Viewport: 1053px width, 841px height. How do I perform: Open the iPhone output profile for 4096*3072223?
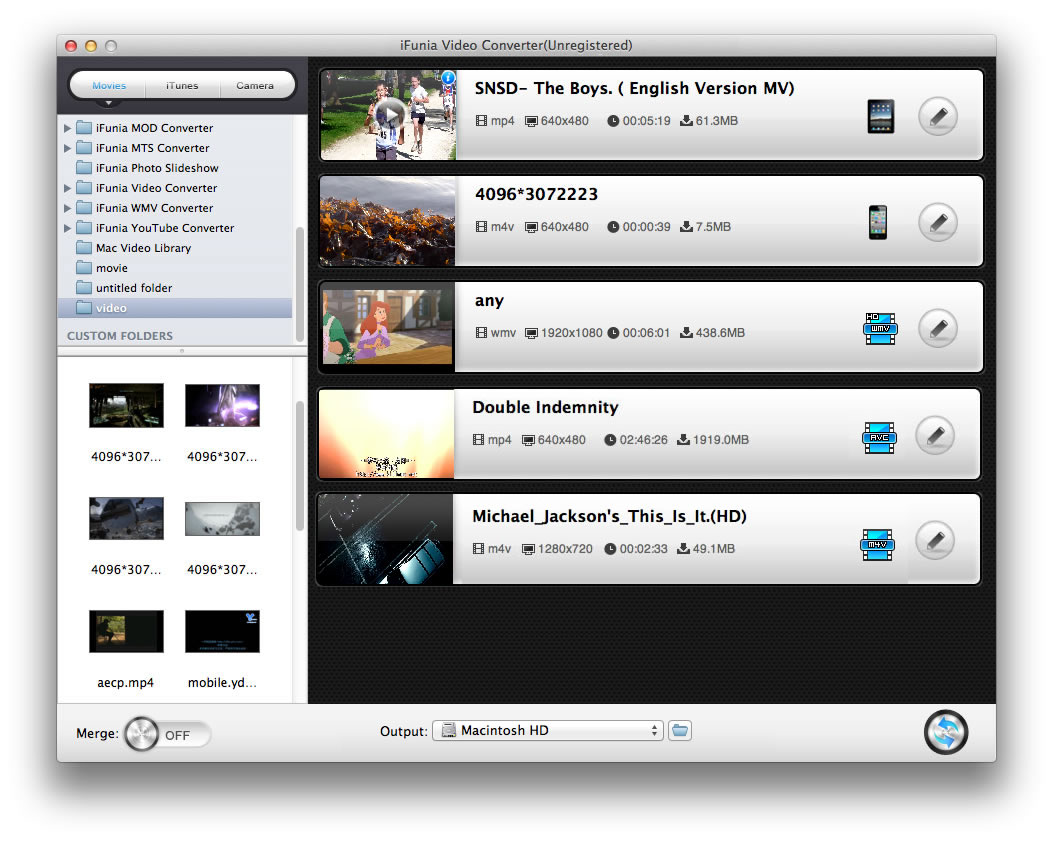point(878,222)
